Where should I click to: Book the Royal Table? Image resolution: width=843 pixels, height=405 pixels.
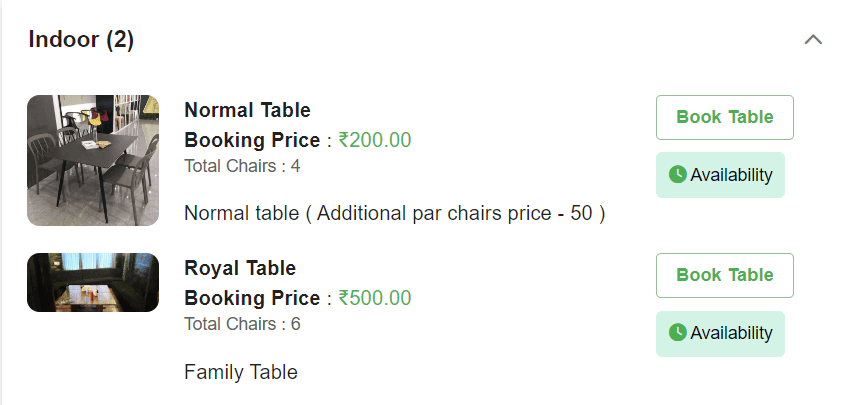724,275
